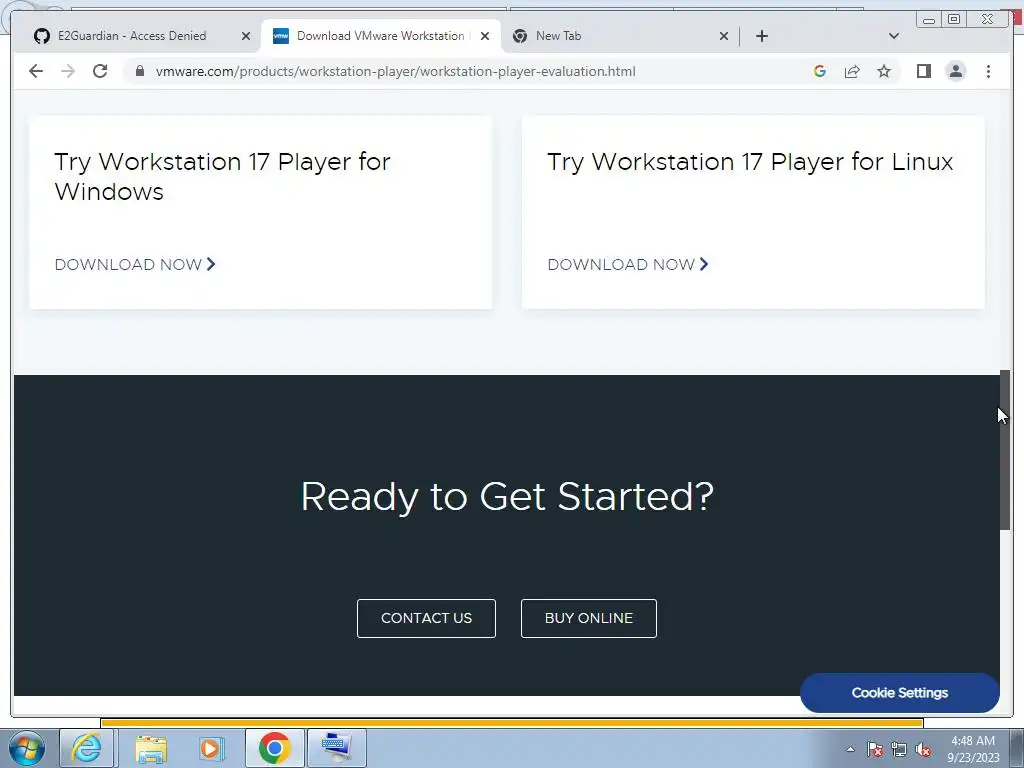The width and height of the screenshot is (1024, 768).
Task: Open Windows Explorer from taskbar
Action: click(151, 748)
